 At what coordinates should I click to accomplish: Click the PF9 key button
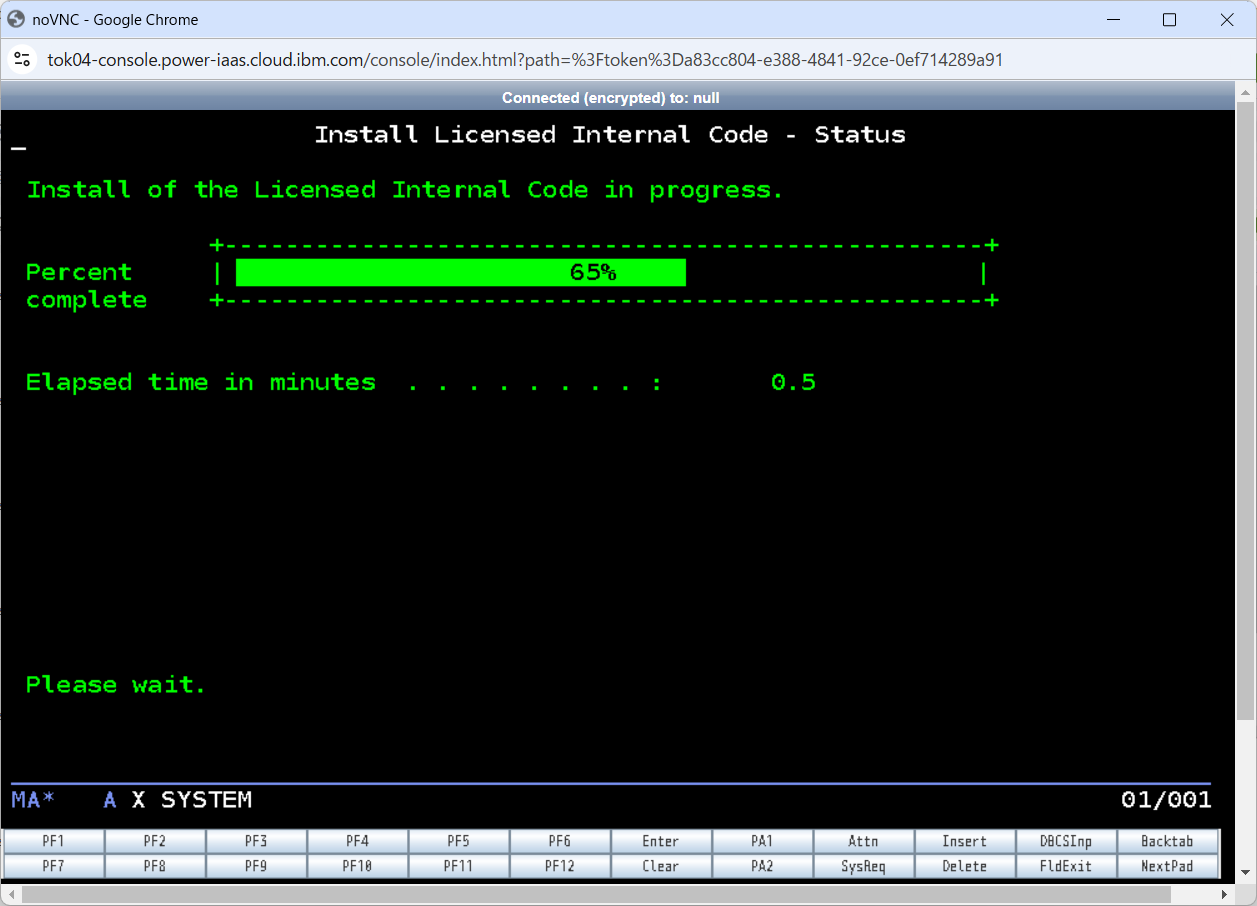coord(256,866)
